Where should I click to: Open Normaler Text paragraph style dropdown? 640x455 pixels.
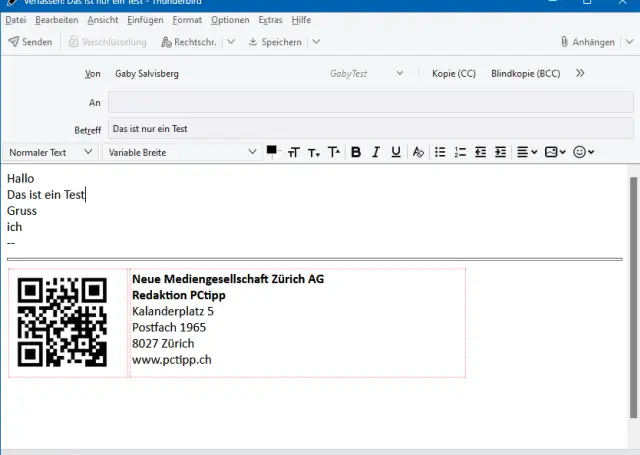coord(50,152)
